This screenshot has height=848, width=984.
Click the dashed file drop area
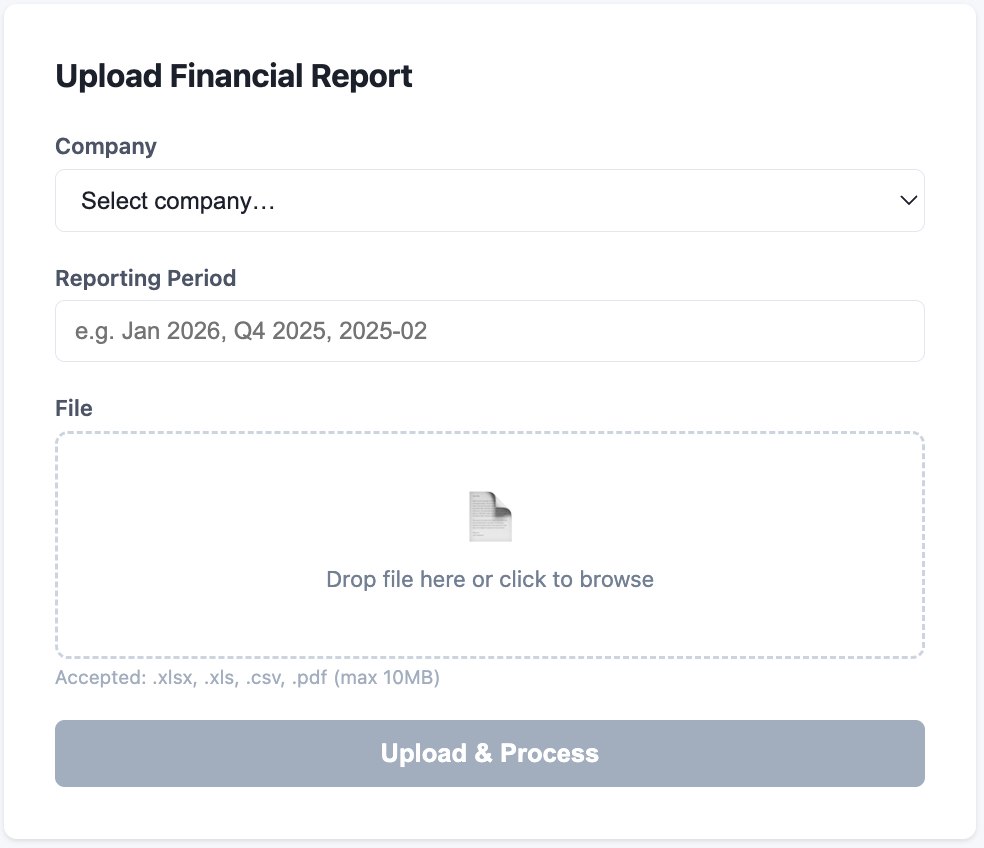click(490, 545)
